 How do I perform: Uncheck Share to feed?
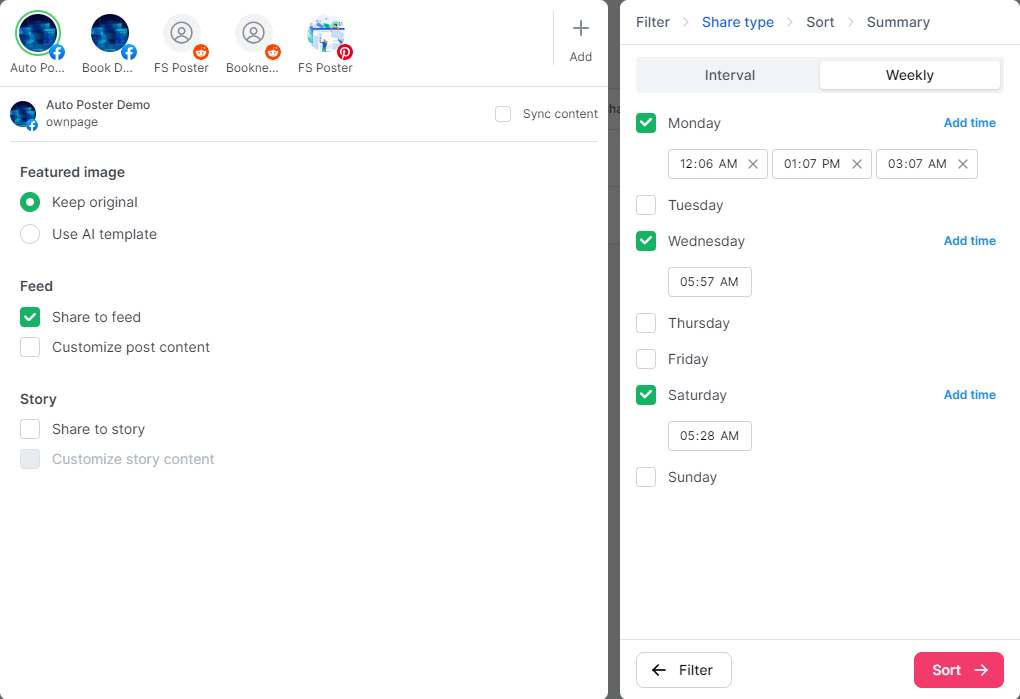(x=30, y=317)
